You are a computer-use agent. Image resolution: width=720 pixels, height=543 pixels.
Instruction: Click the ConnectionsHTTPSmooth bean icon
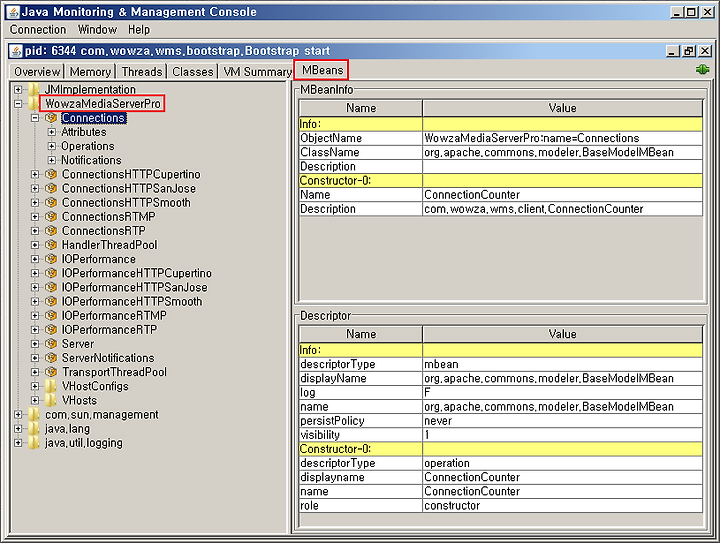[51, 202]
